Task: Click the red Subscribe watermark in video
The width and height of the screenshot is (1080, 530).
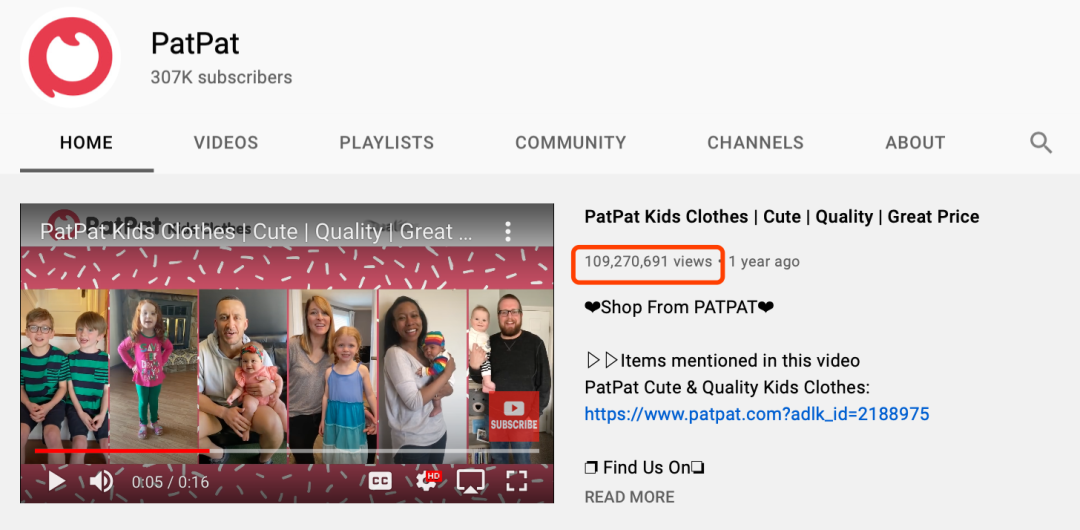Action: (514, 416)
